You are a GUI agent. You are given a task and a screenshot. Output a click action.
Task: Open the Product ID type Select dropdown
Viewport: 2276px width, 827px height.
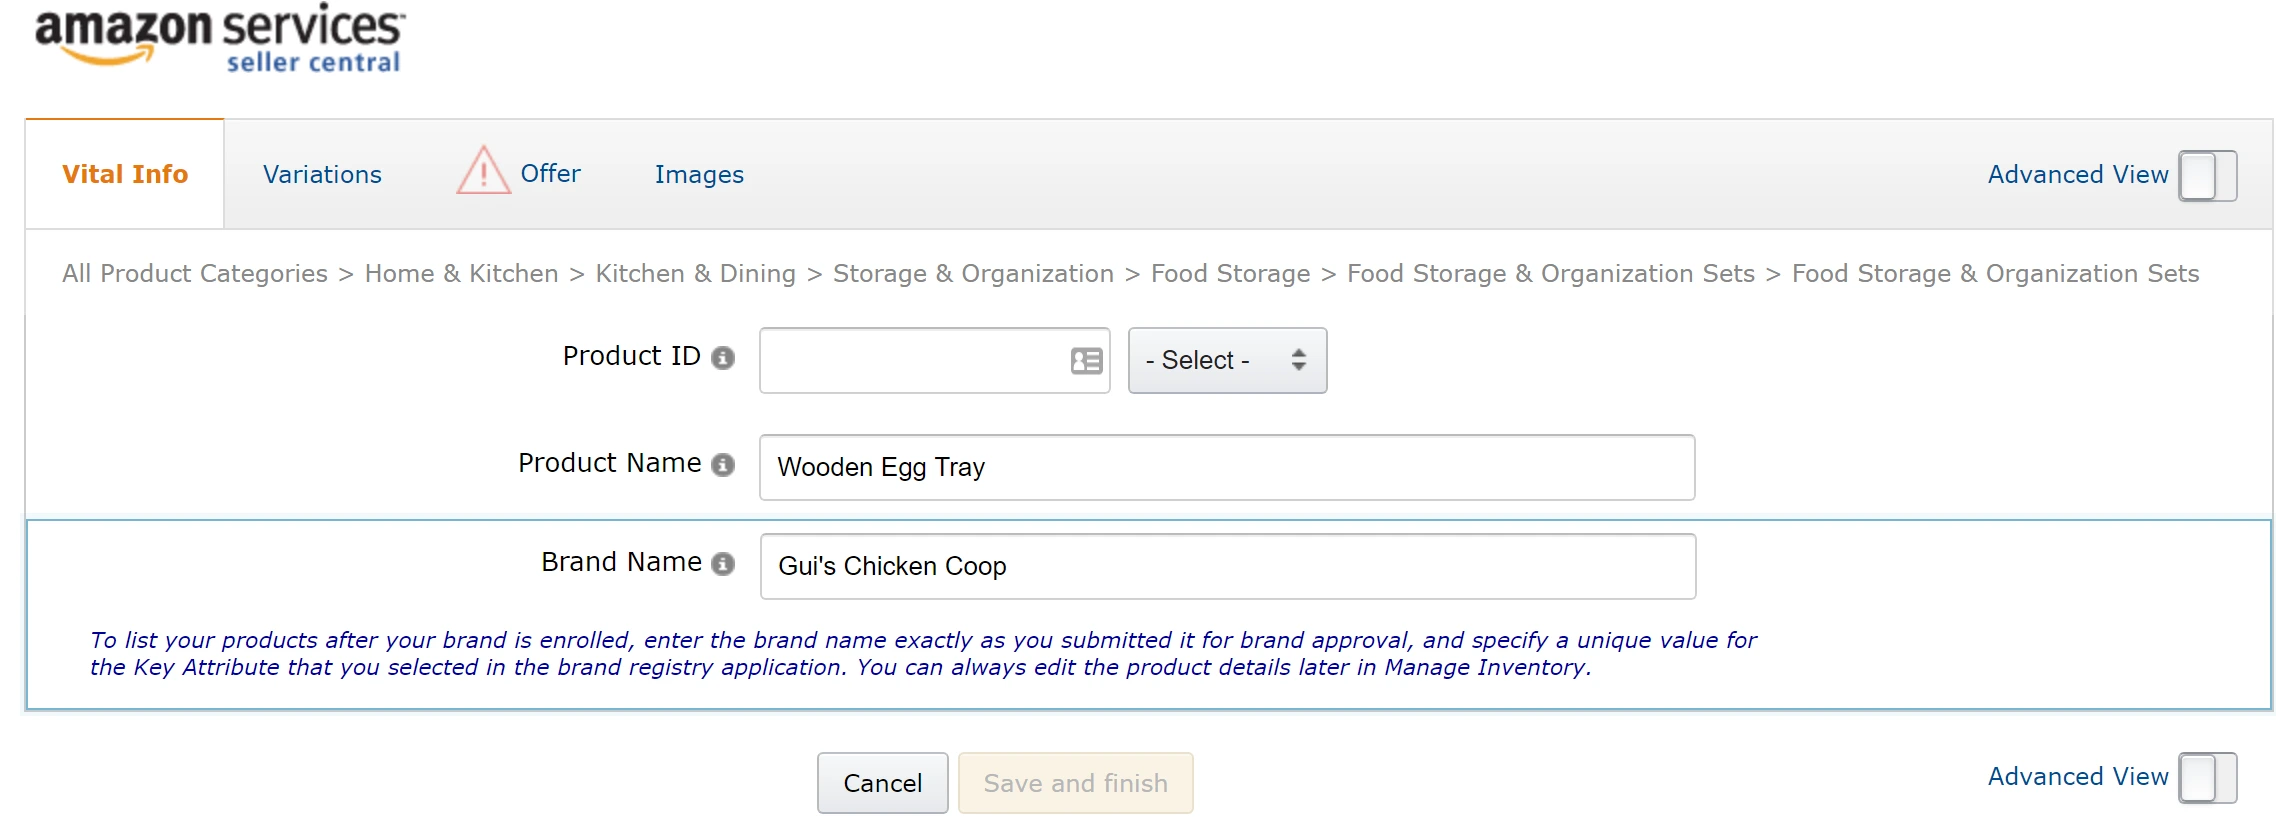[x=1227, y=361]
